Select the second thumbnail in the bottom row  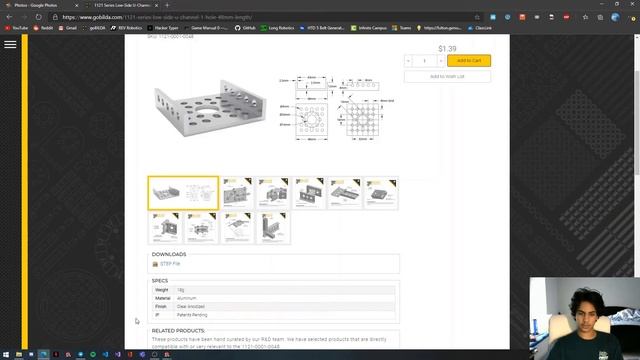pos(201,228)
